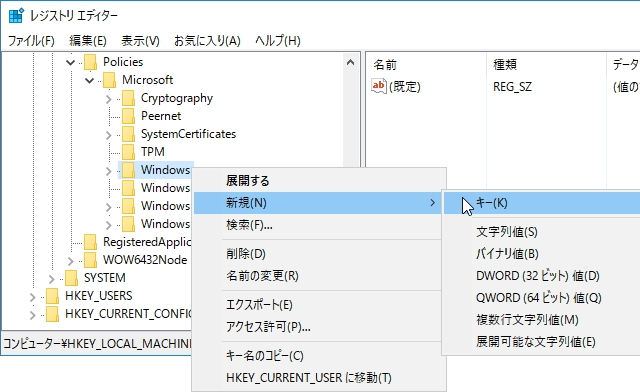Choose エクスポート(E) from context menu
This screenshot has height=392, width=640.
(319, 305)
